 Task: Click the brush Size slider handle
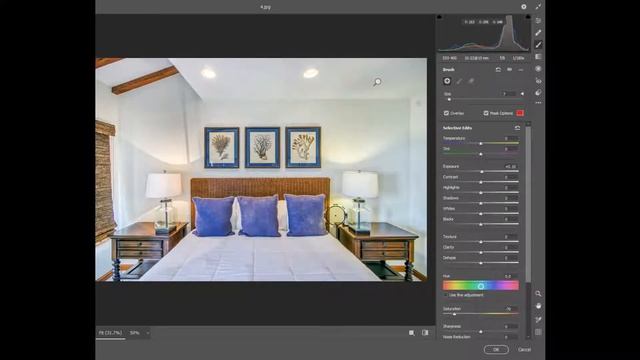449,99
